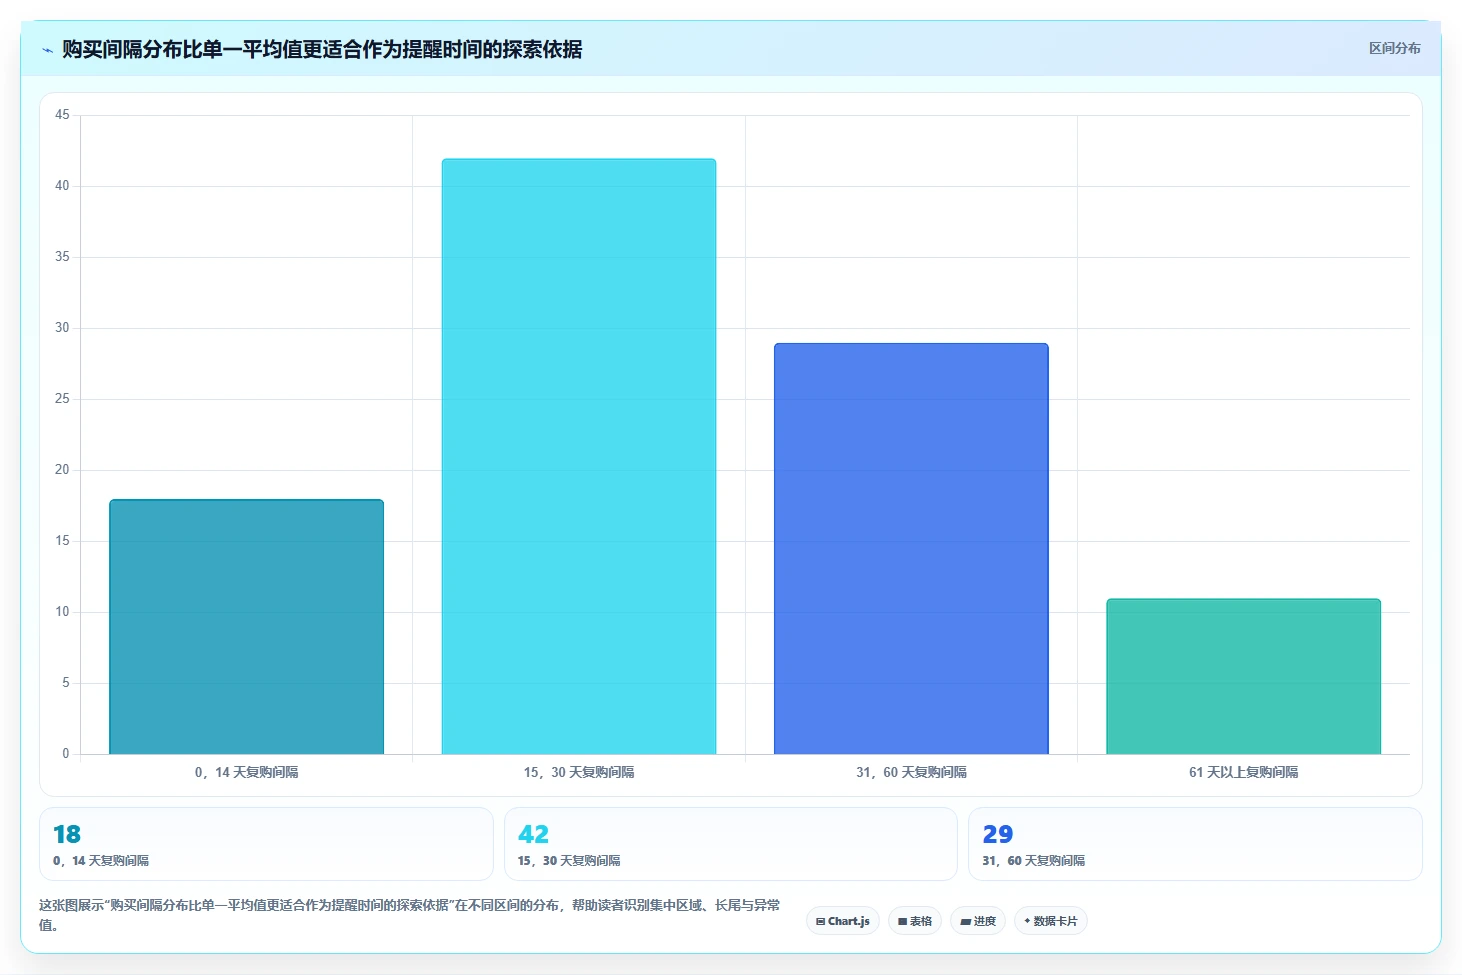
Task: Click x-axis label 0，14 天复购间隔
Action: point(246,772)
